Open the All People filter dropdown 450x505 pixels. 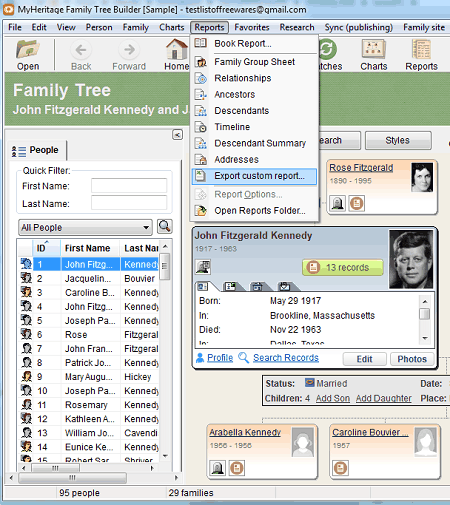click(85, 227)
